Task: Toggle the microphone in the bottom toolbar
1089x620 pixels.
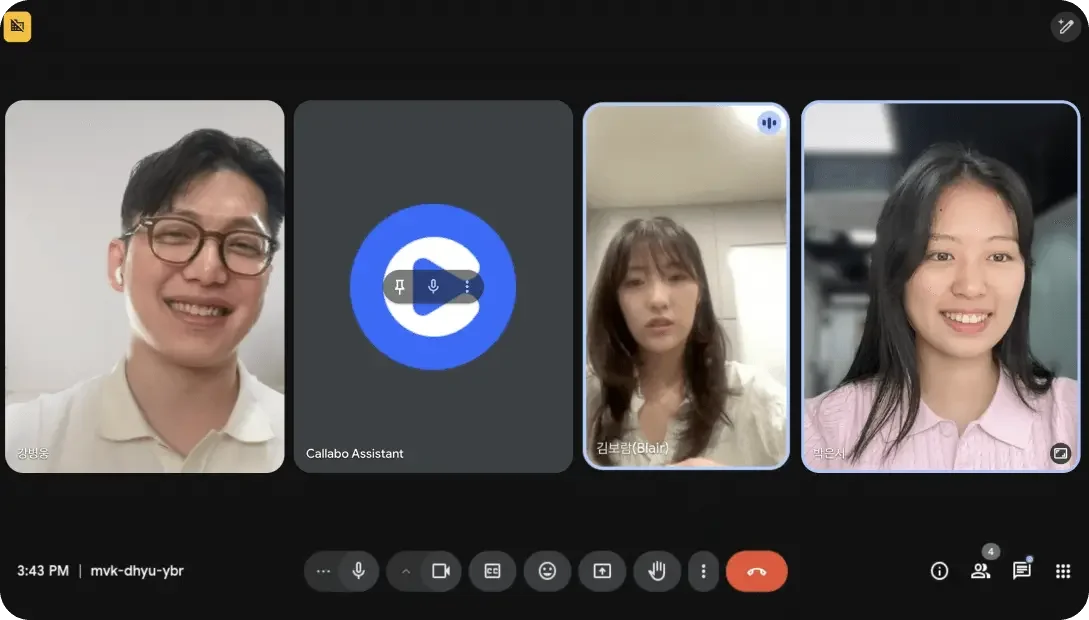Action: point(358,571)
